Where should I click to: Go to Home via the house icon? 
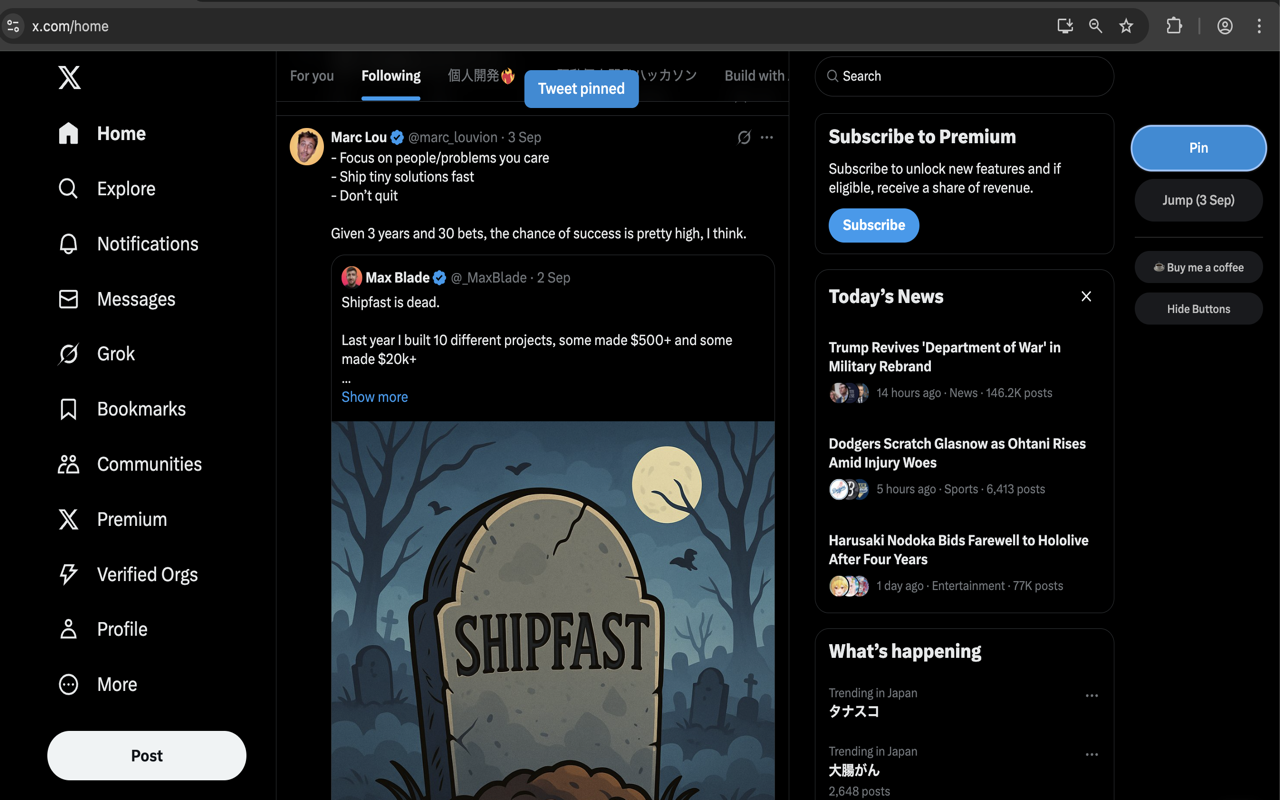click(x=68, y=133)
